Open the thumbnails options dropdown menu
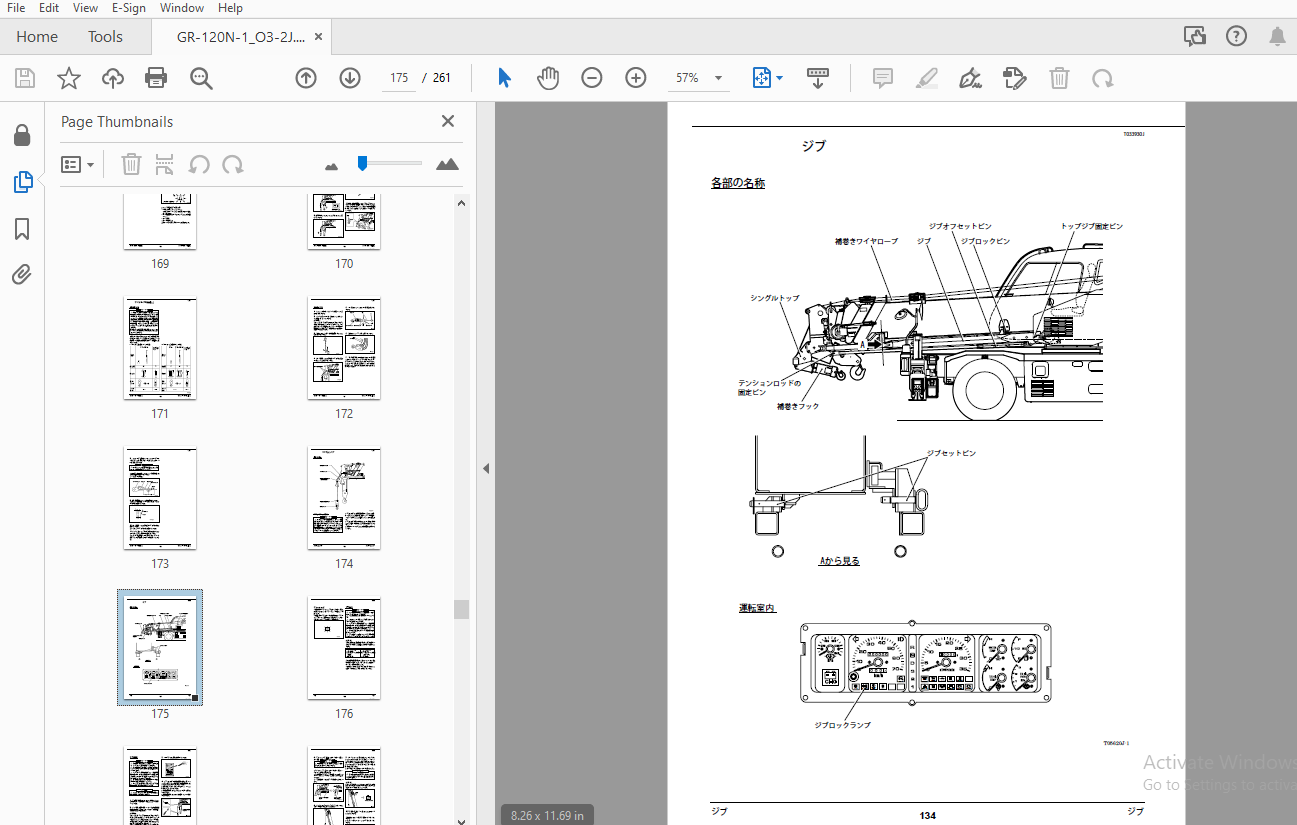 pos(78,164)
